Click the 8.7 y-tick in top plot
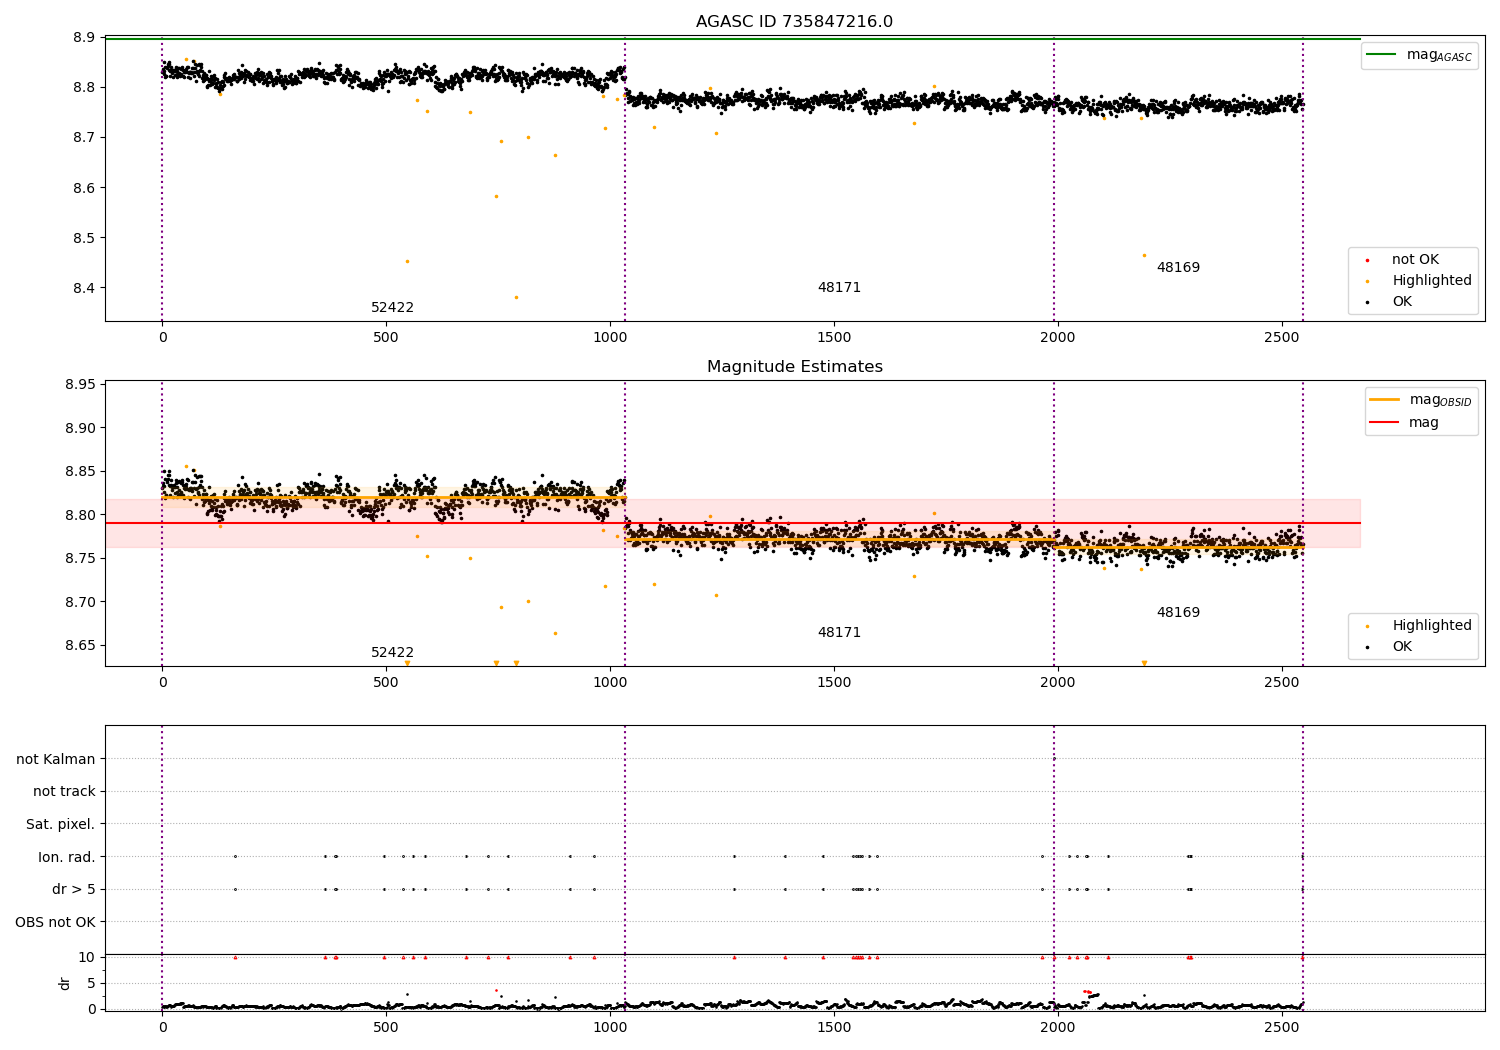The width and height of the screenshot is (1500, 1050). click(x=85, y=138)
